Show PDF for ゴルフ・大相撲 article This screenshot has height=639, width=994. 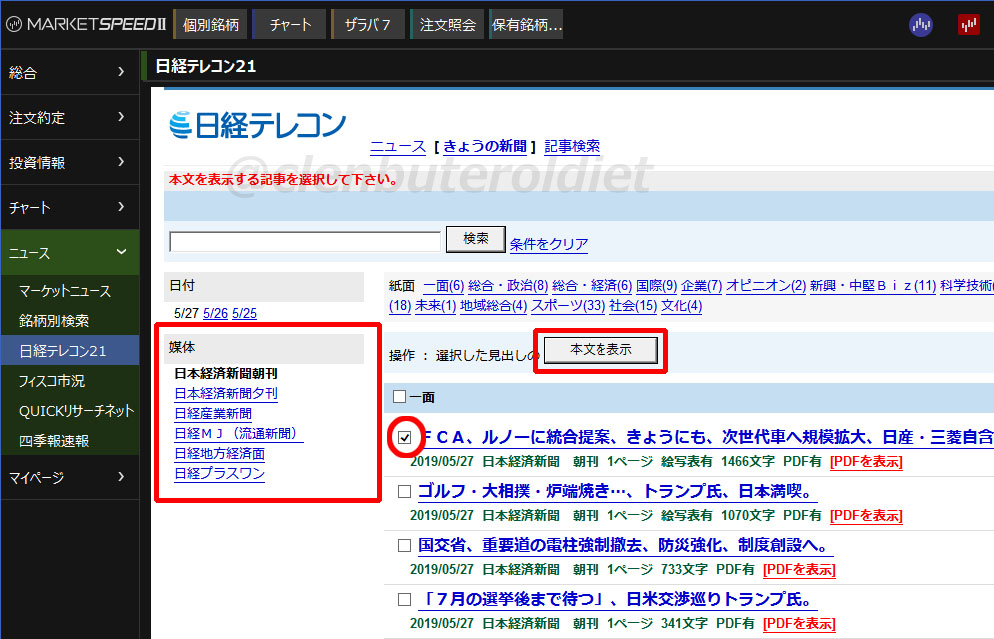point(866,516)
